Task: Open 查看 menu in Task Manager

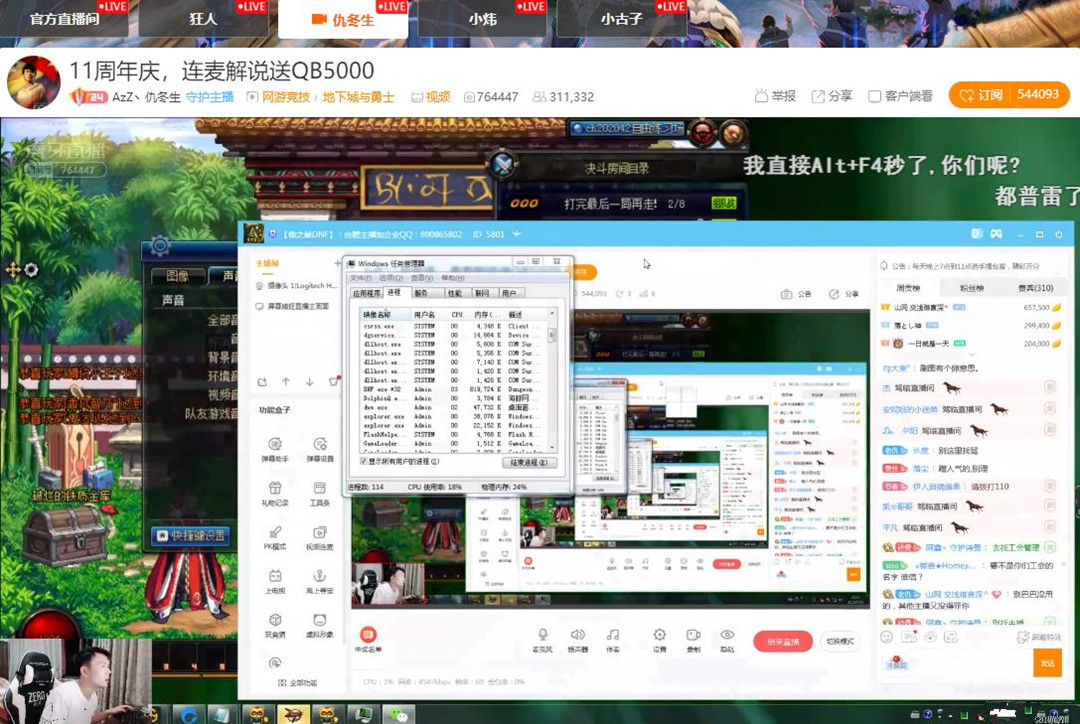Action: (x=422, y=278)
